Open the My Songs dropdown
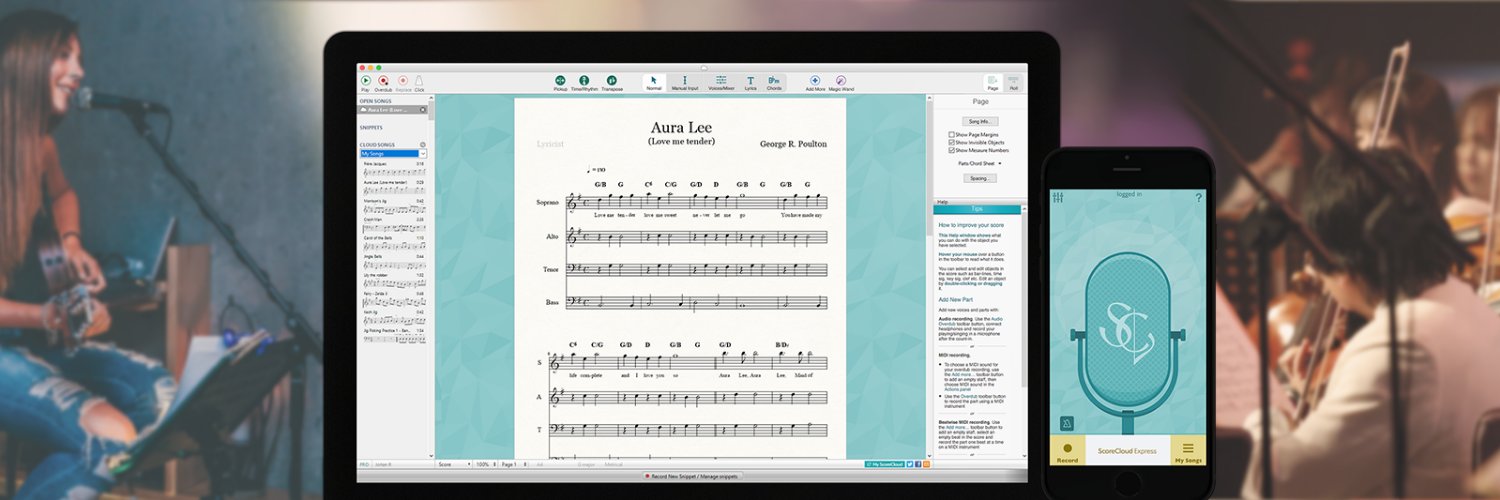 (393, 154)
